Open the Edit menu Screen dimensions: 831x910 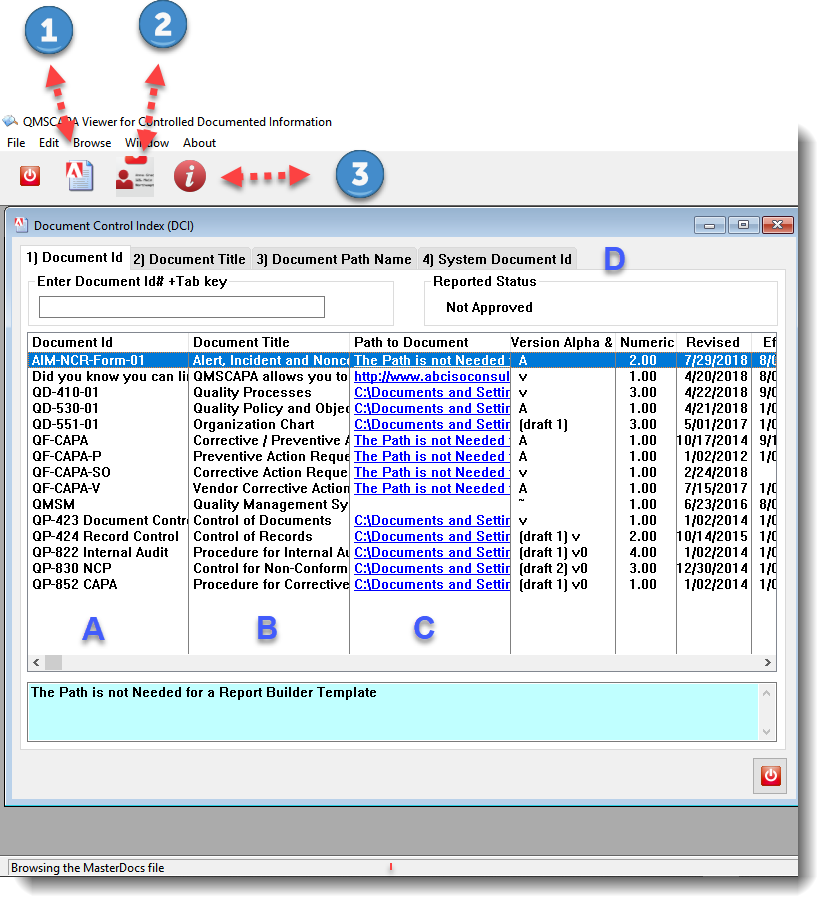[x=48, y=143]
